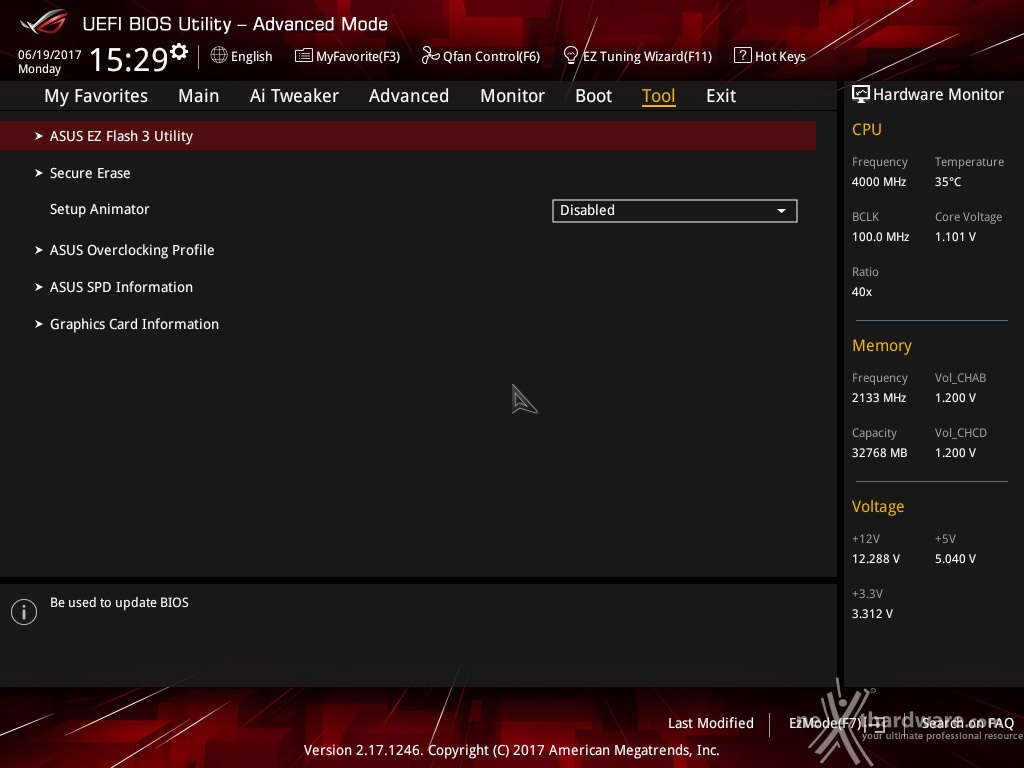Switch to the Monitor tab
1024x768 pixels.
click(x=512, y=96)
